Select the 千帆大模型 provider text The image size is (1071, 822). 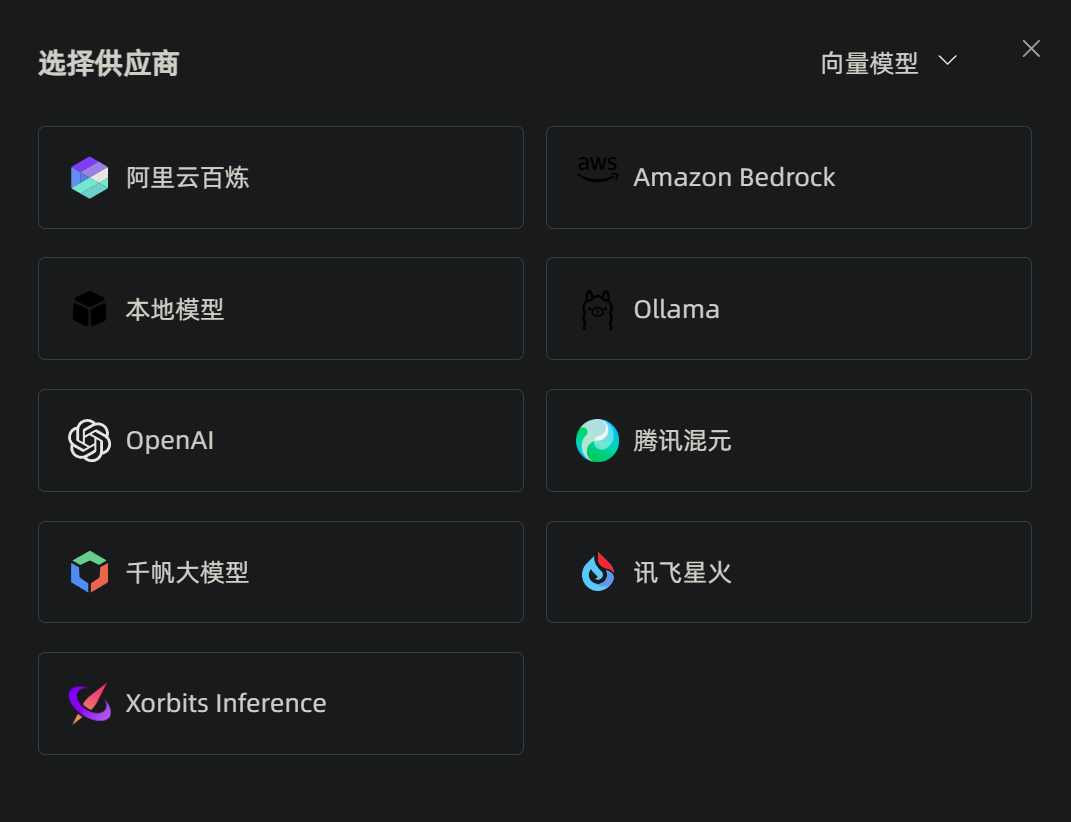[x=187, y=573]
